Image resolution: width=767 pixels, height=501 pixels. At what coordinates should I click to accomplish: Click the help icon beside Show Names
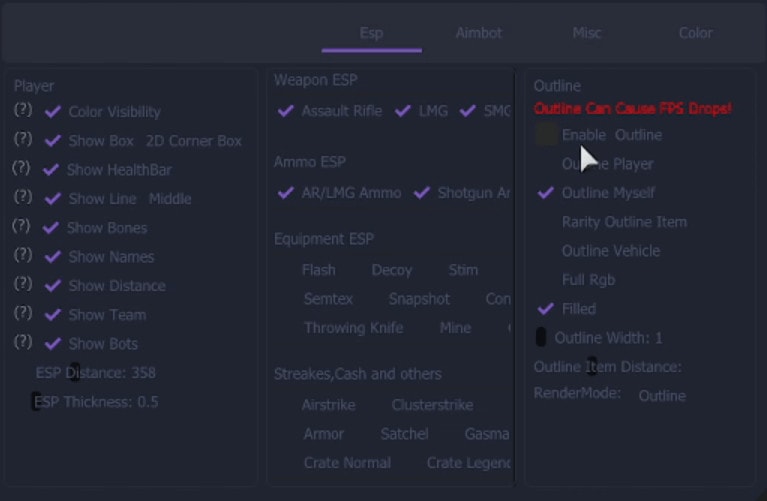(x=23, y=254)
